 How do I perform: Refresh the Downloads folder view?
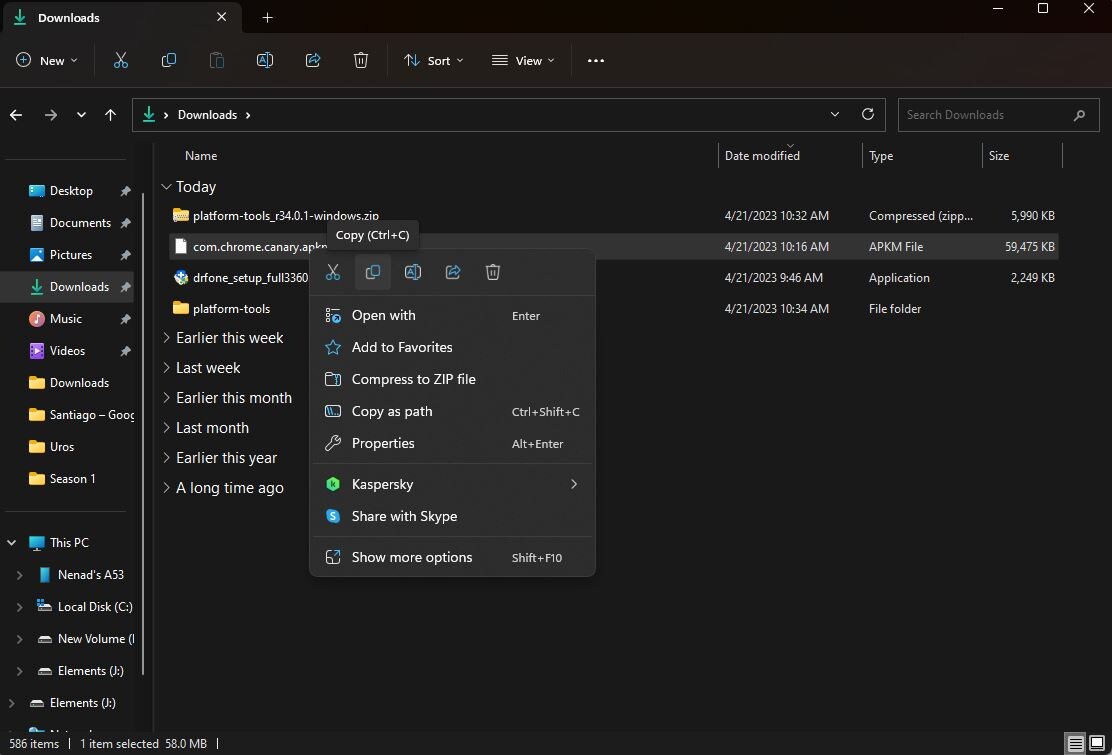pyautogui.click(x=868, y=114)
